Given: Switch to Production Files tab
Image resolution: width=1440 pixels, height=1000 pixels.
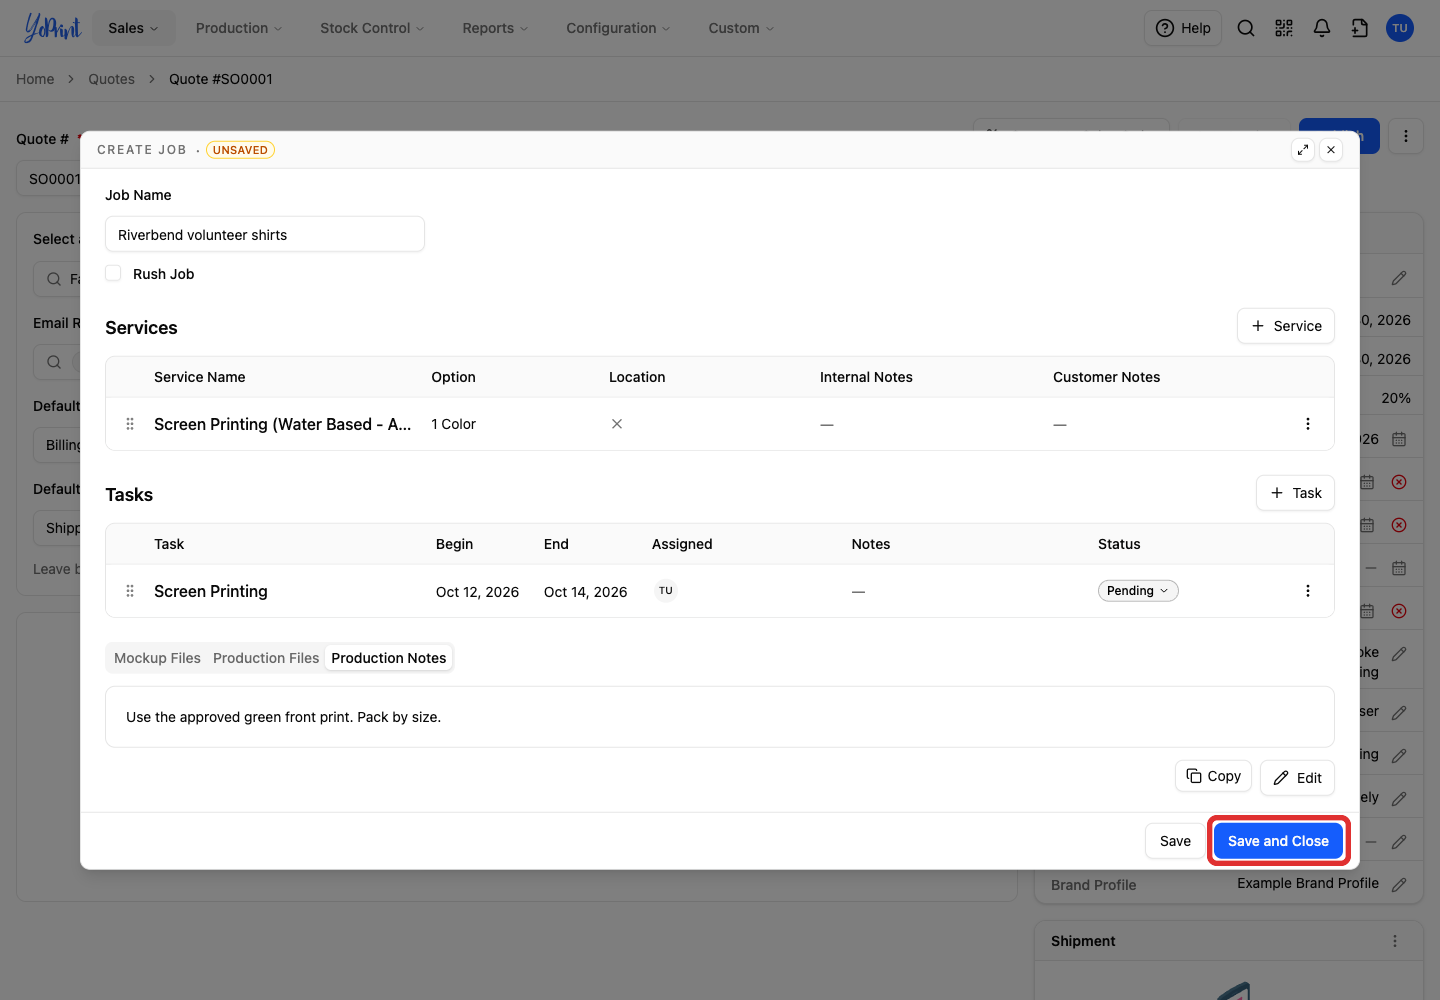Looking at the screenshot, I should coord(266,658).
